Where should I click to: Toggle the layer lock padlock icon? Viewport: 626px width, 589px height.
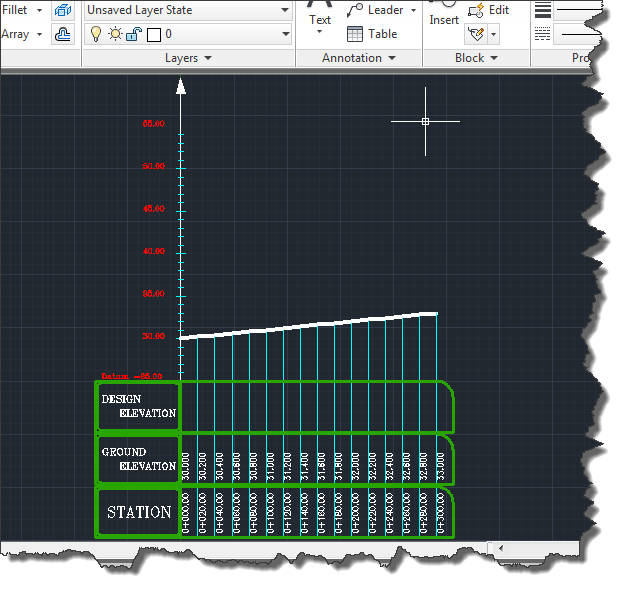point(132,34)
